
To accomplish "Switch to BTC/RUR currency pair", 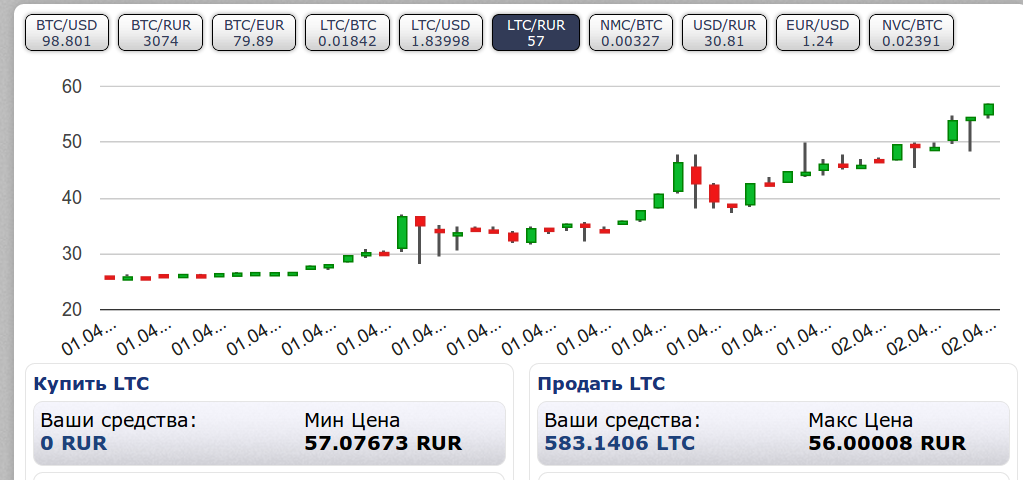I will [x=160, y=33].
